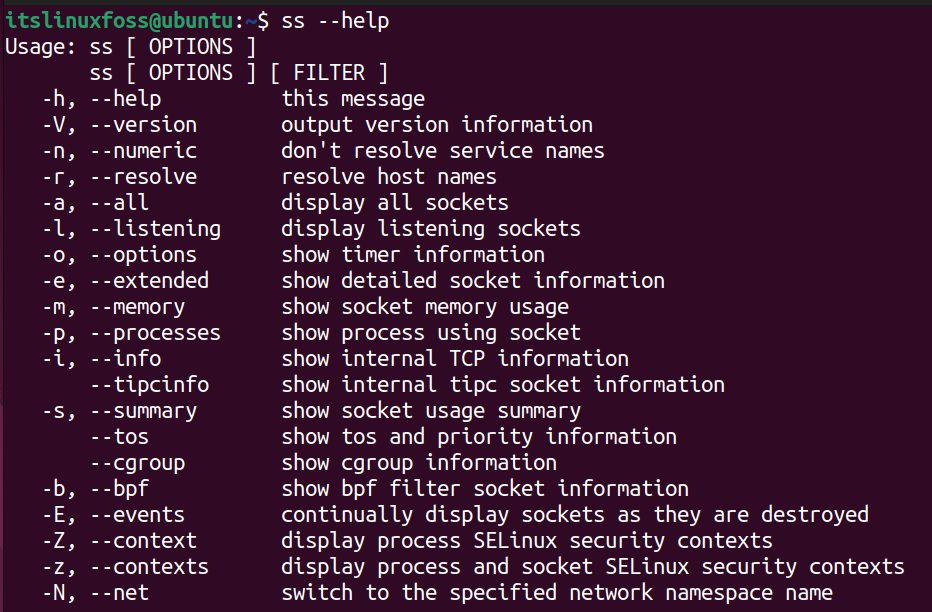
Task: Click the --bpf option text
Action: coord(119,489)
